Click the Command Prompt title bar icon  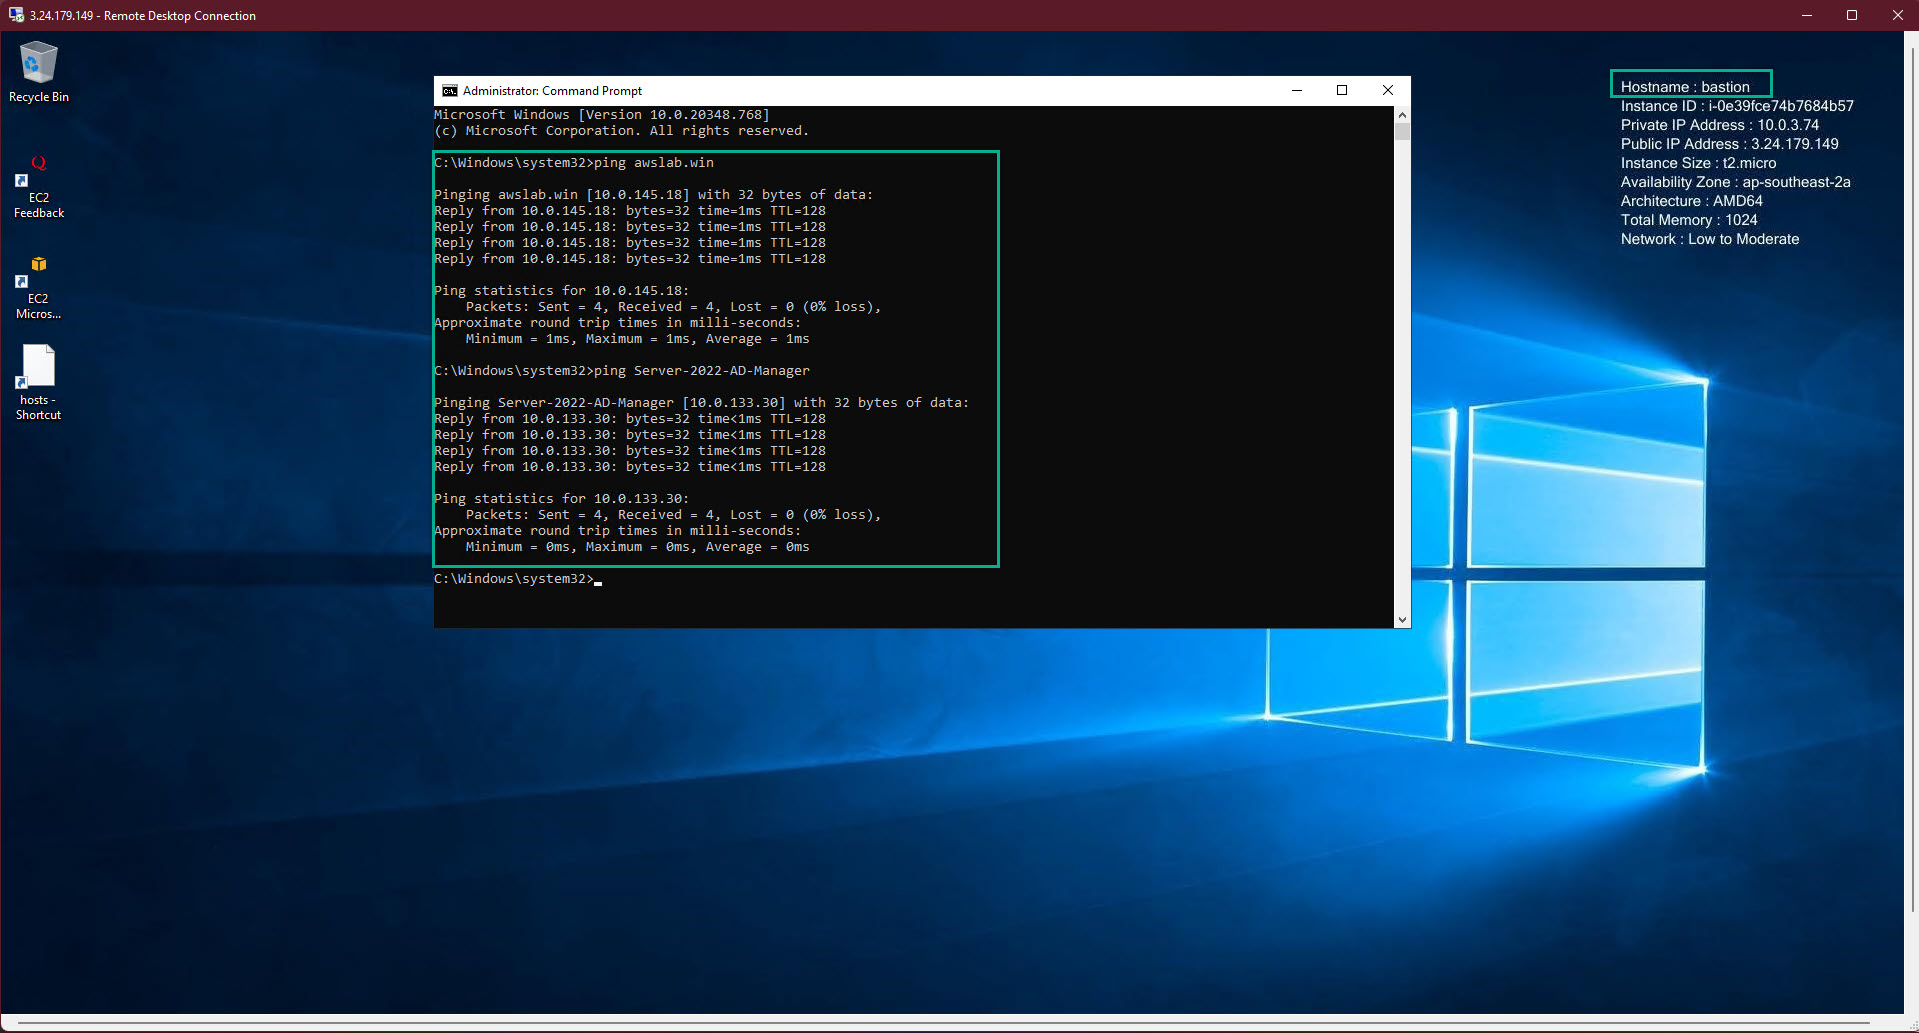(x=450, y=90)
